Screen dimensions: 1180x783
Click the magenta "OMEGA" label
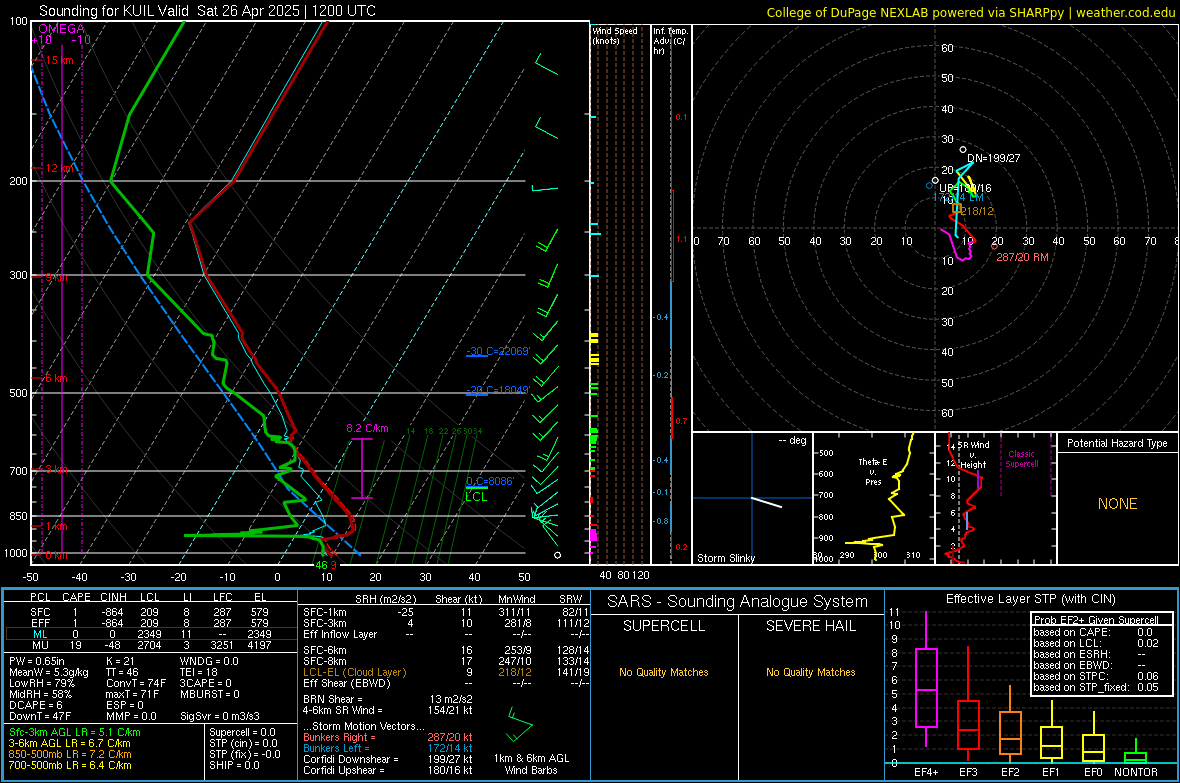(x=62, y=29)
